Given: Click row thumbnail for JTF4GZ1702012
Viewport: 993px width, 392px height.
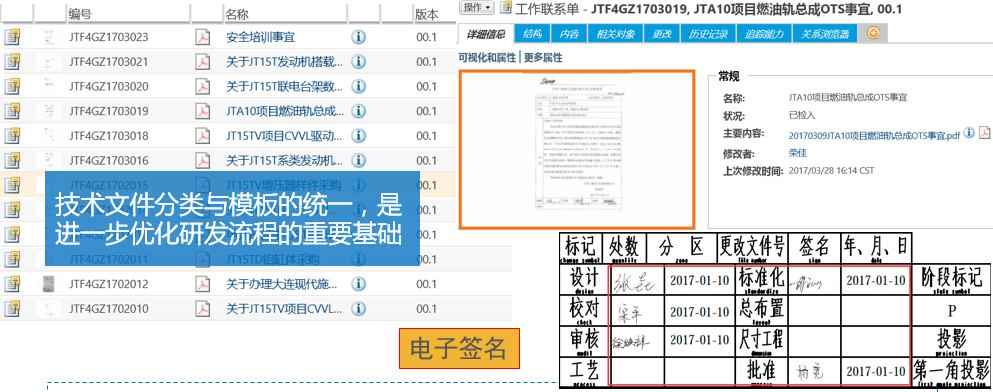Looking at the screenshot, I should pos(48,284).
